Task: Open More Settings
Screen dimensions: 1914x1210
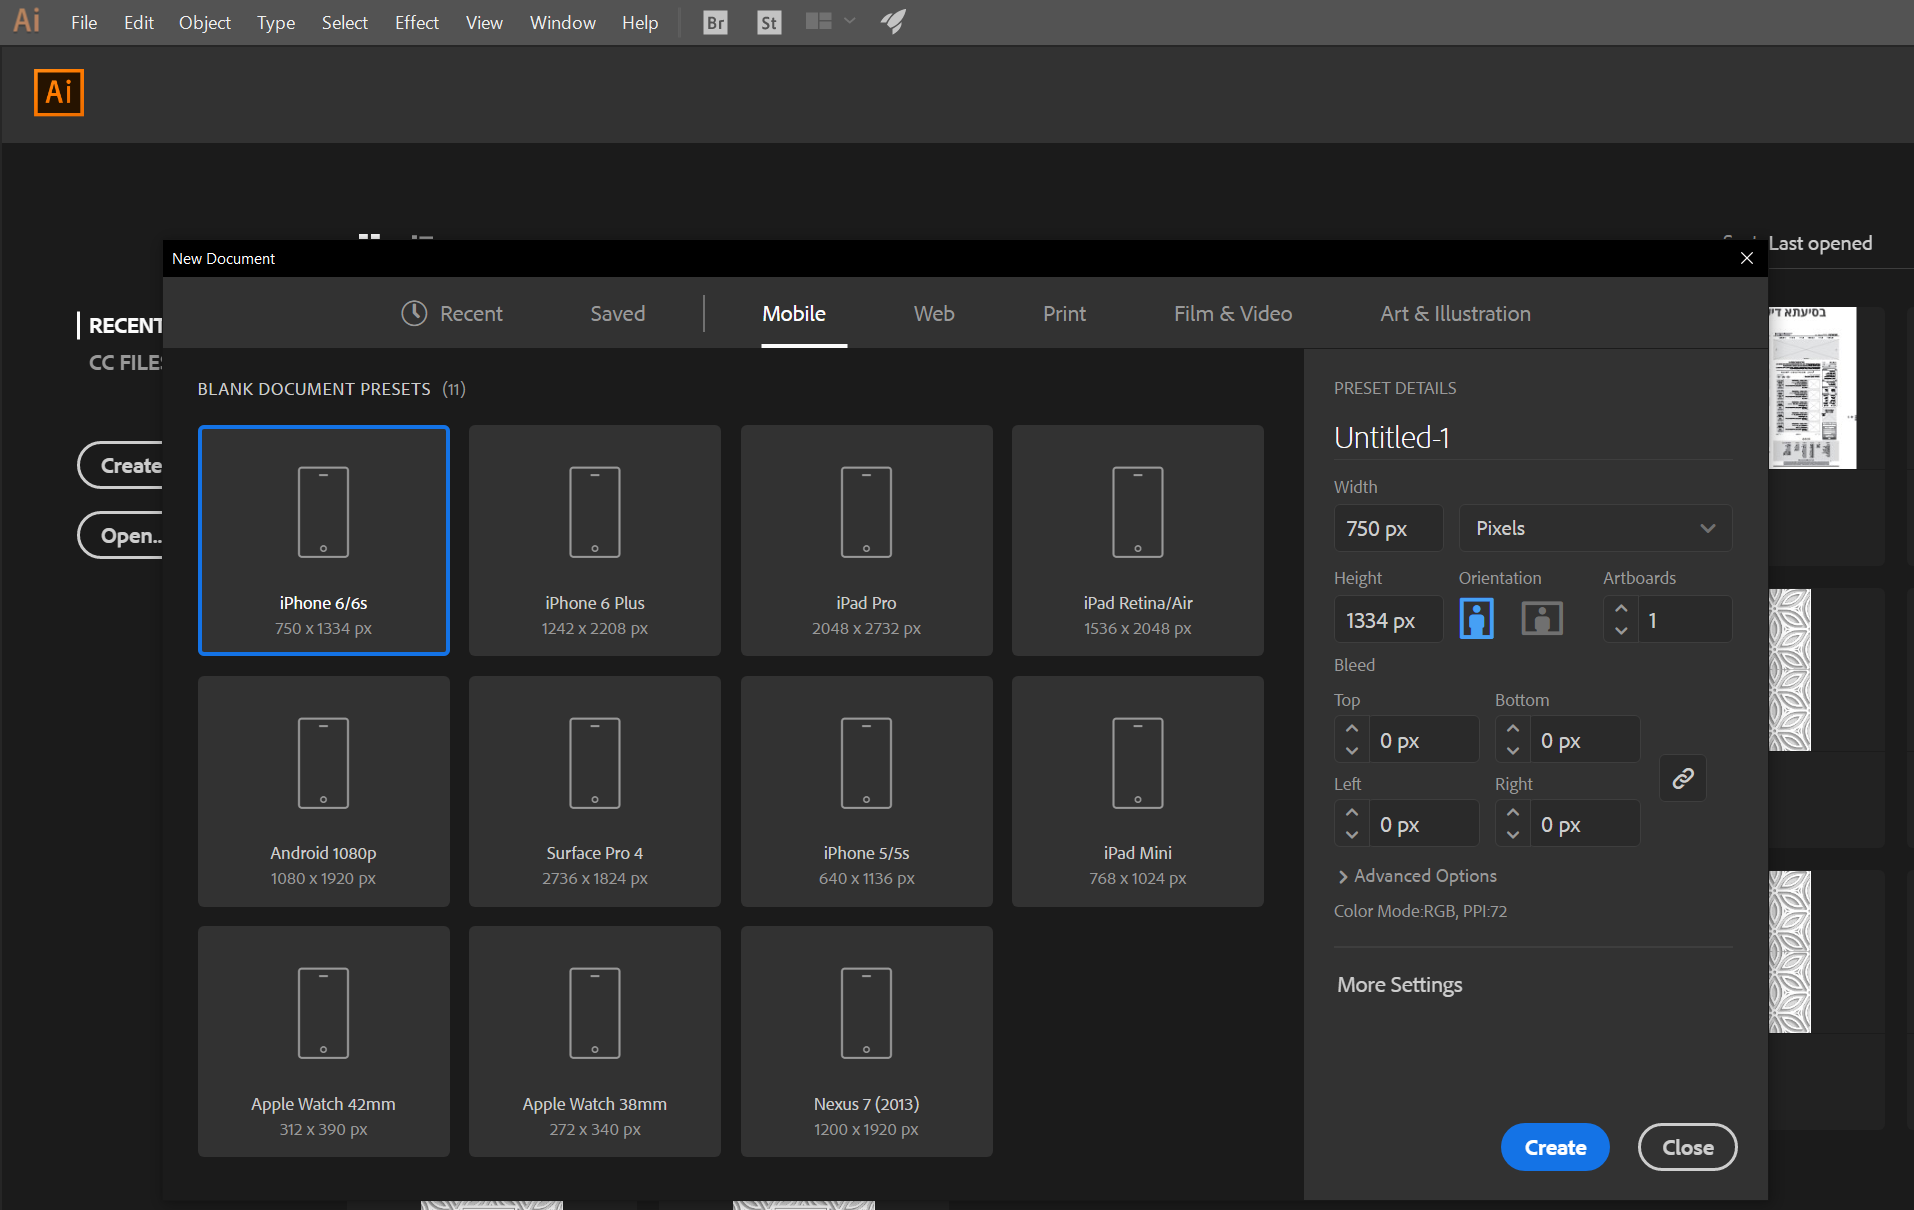Action: 1399,985
